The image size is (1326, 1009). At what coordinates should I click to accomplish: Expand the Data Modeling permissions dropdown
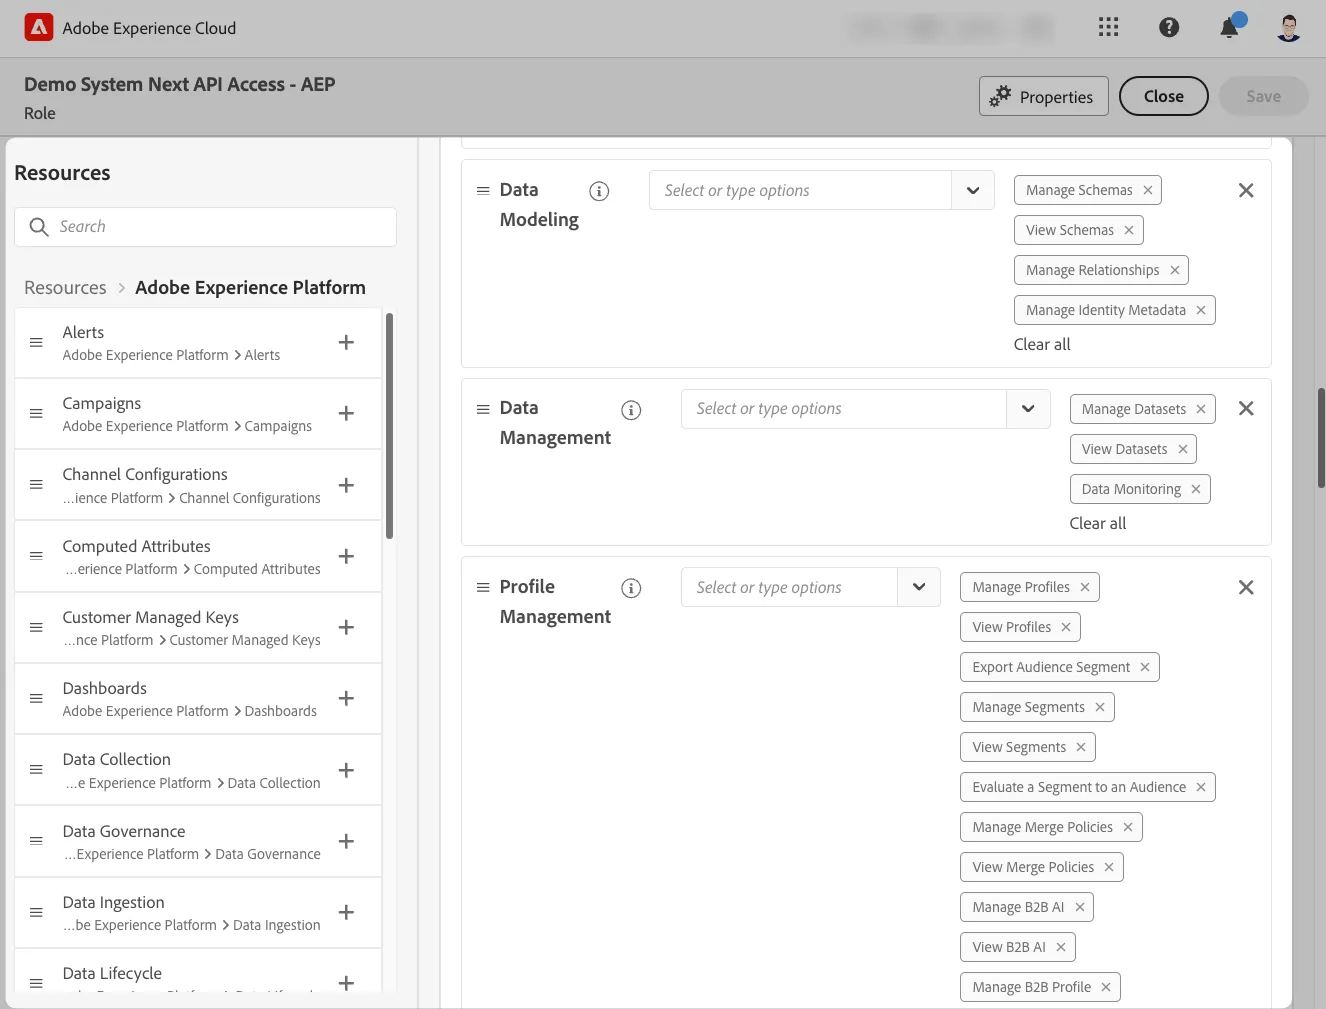click(973, 190)
